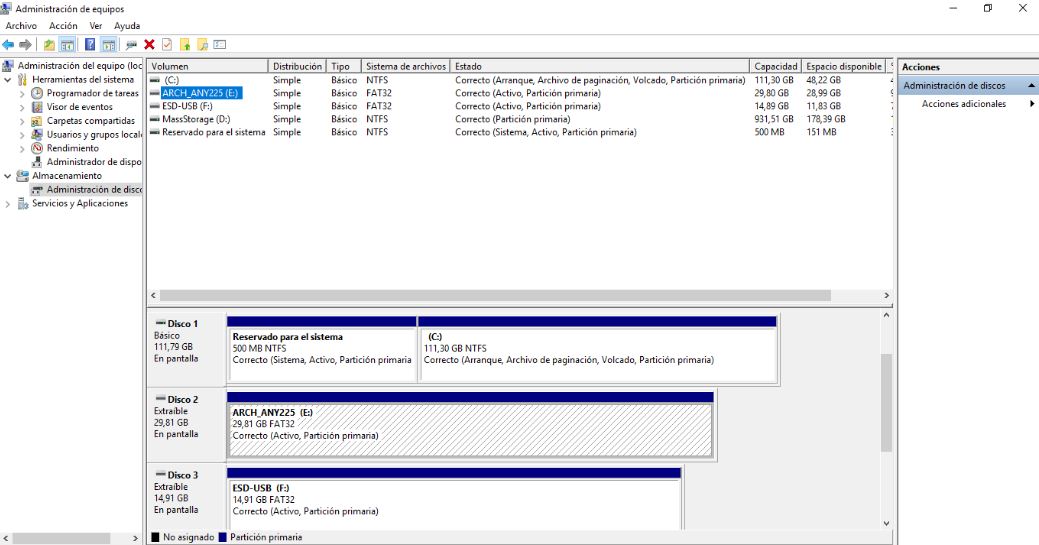Image resolution: width=1039 pixels, height=545 pixels.
Task: Expand Servicios y Aplicaciones node
Action: [x=8, y=204]
